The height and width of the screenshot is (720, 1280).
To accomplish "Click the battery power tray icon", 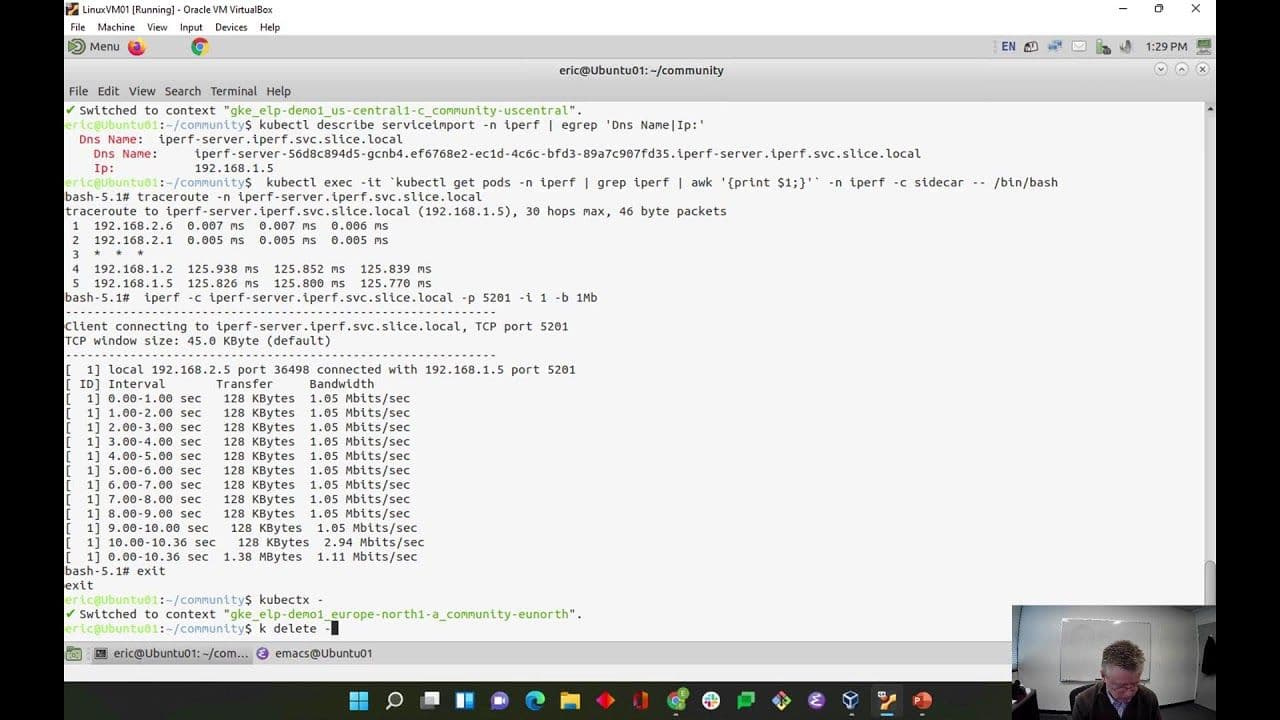I will coord(1103,47).
